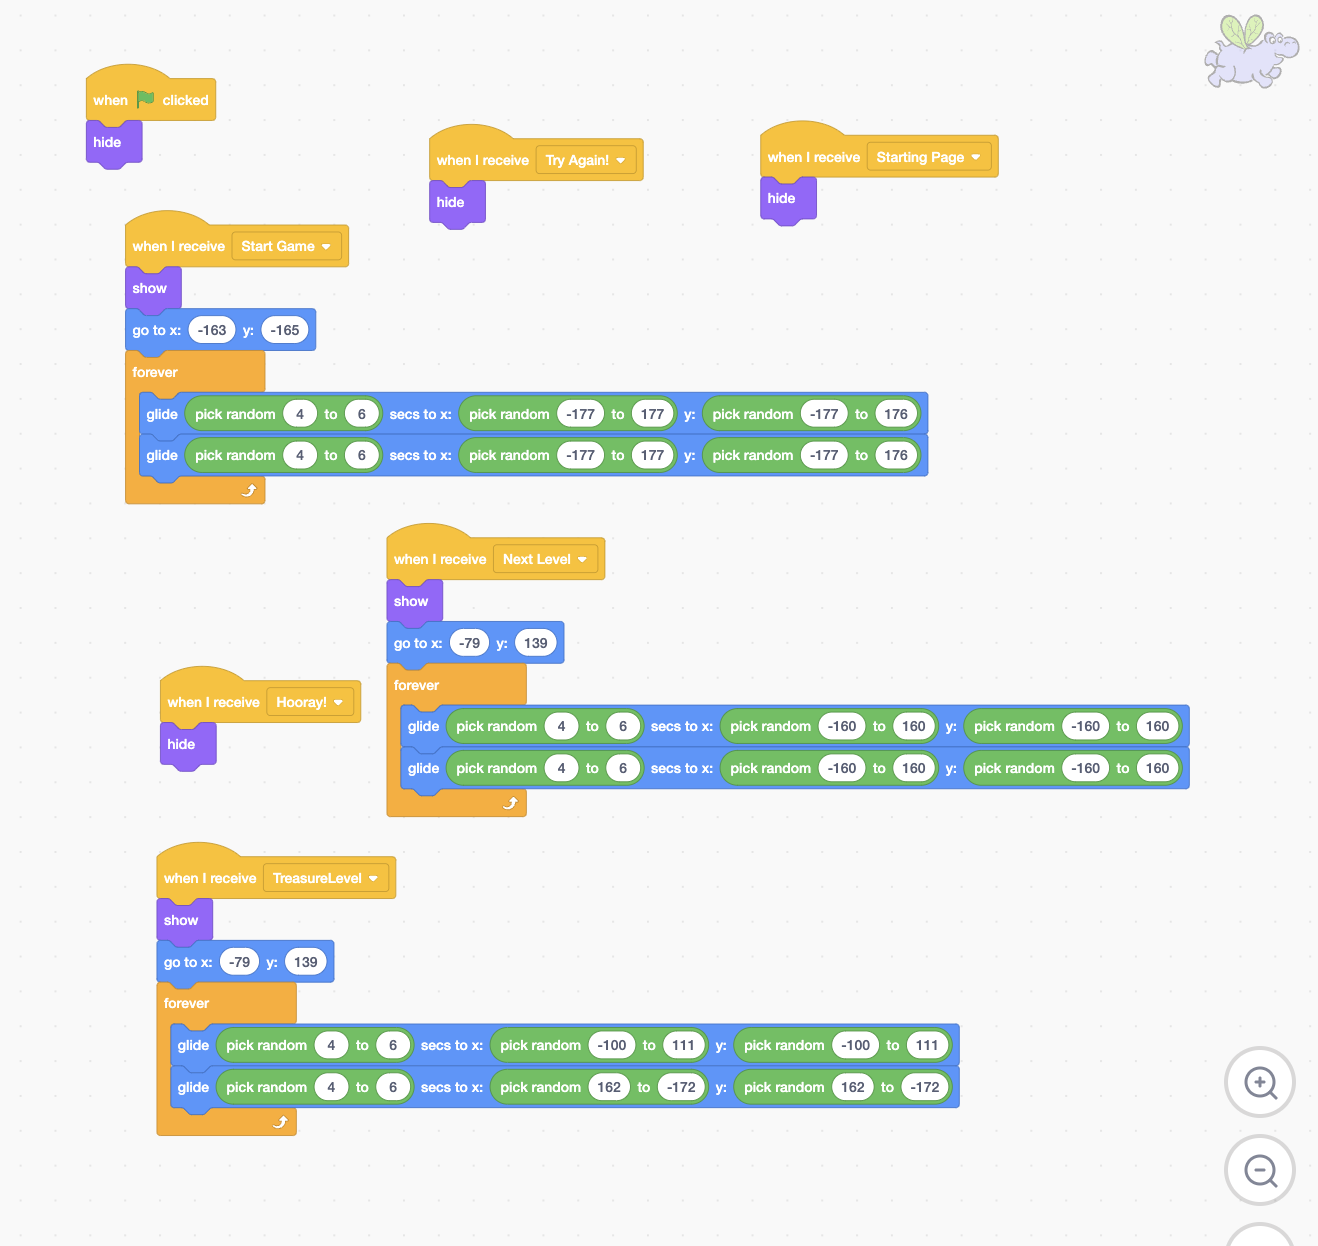Click the show block under TreasureLevel hat

click(x=181, y=920)
